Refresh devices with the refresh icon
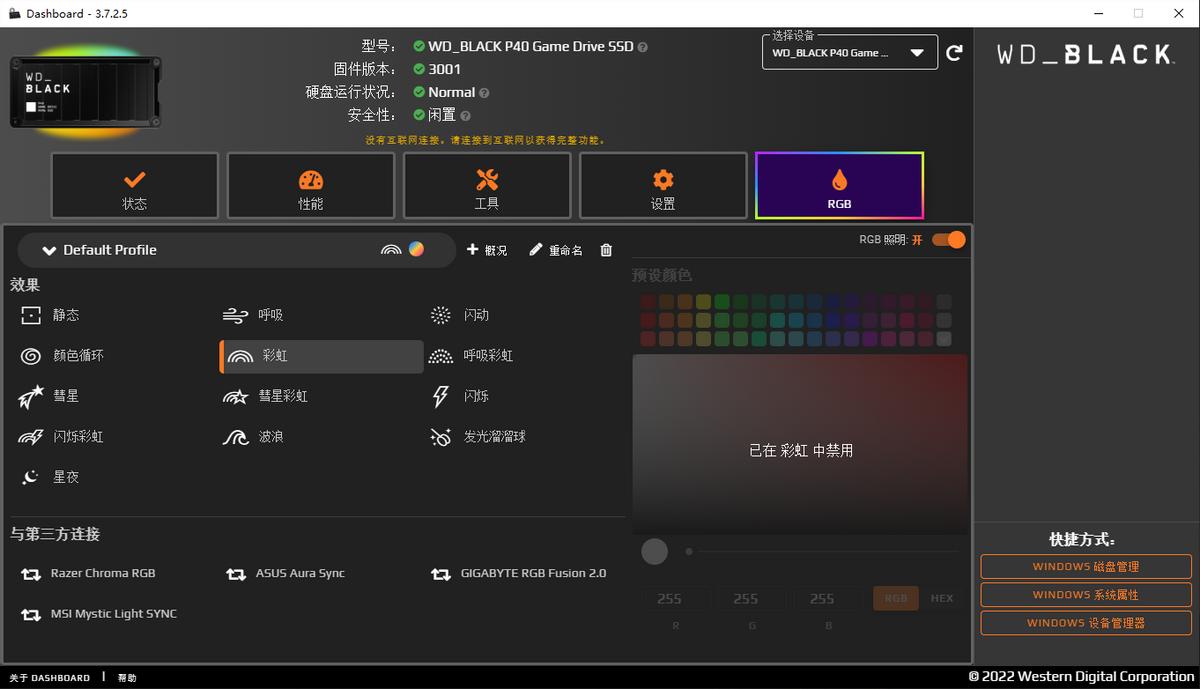Screen dimensions: 1200x689 [x=954, y=52]
